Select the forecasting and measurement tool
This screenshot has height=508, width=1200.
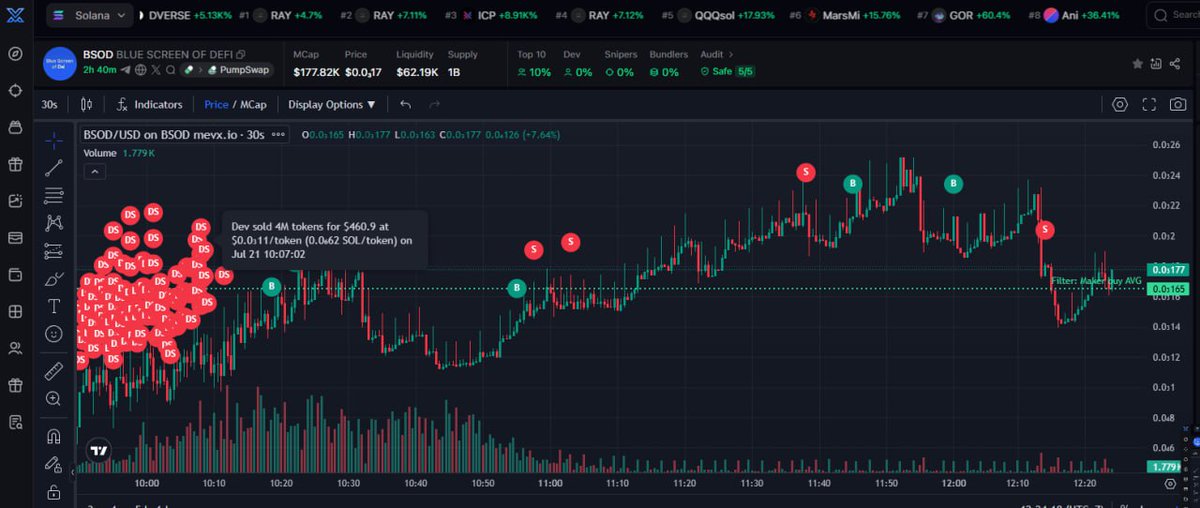pyautogui.click(x=54, y=251)
